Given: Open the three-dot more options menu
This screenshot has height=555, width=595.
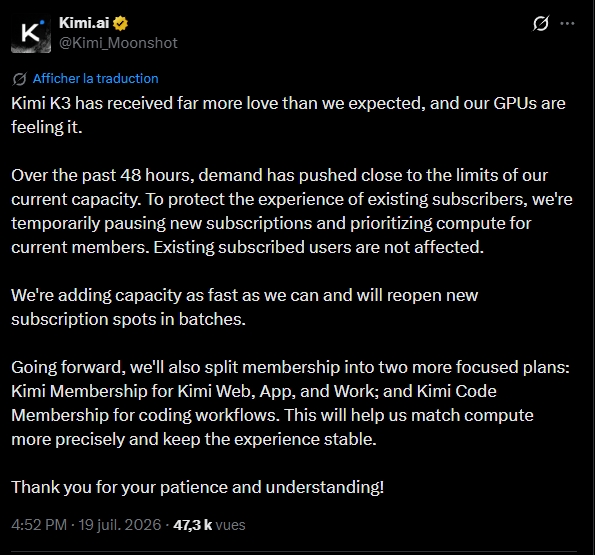Looking at the screenshot, I should [x=567, y=24].
